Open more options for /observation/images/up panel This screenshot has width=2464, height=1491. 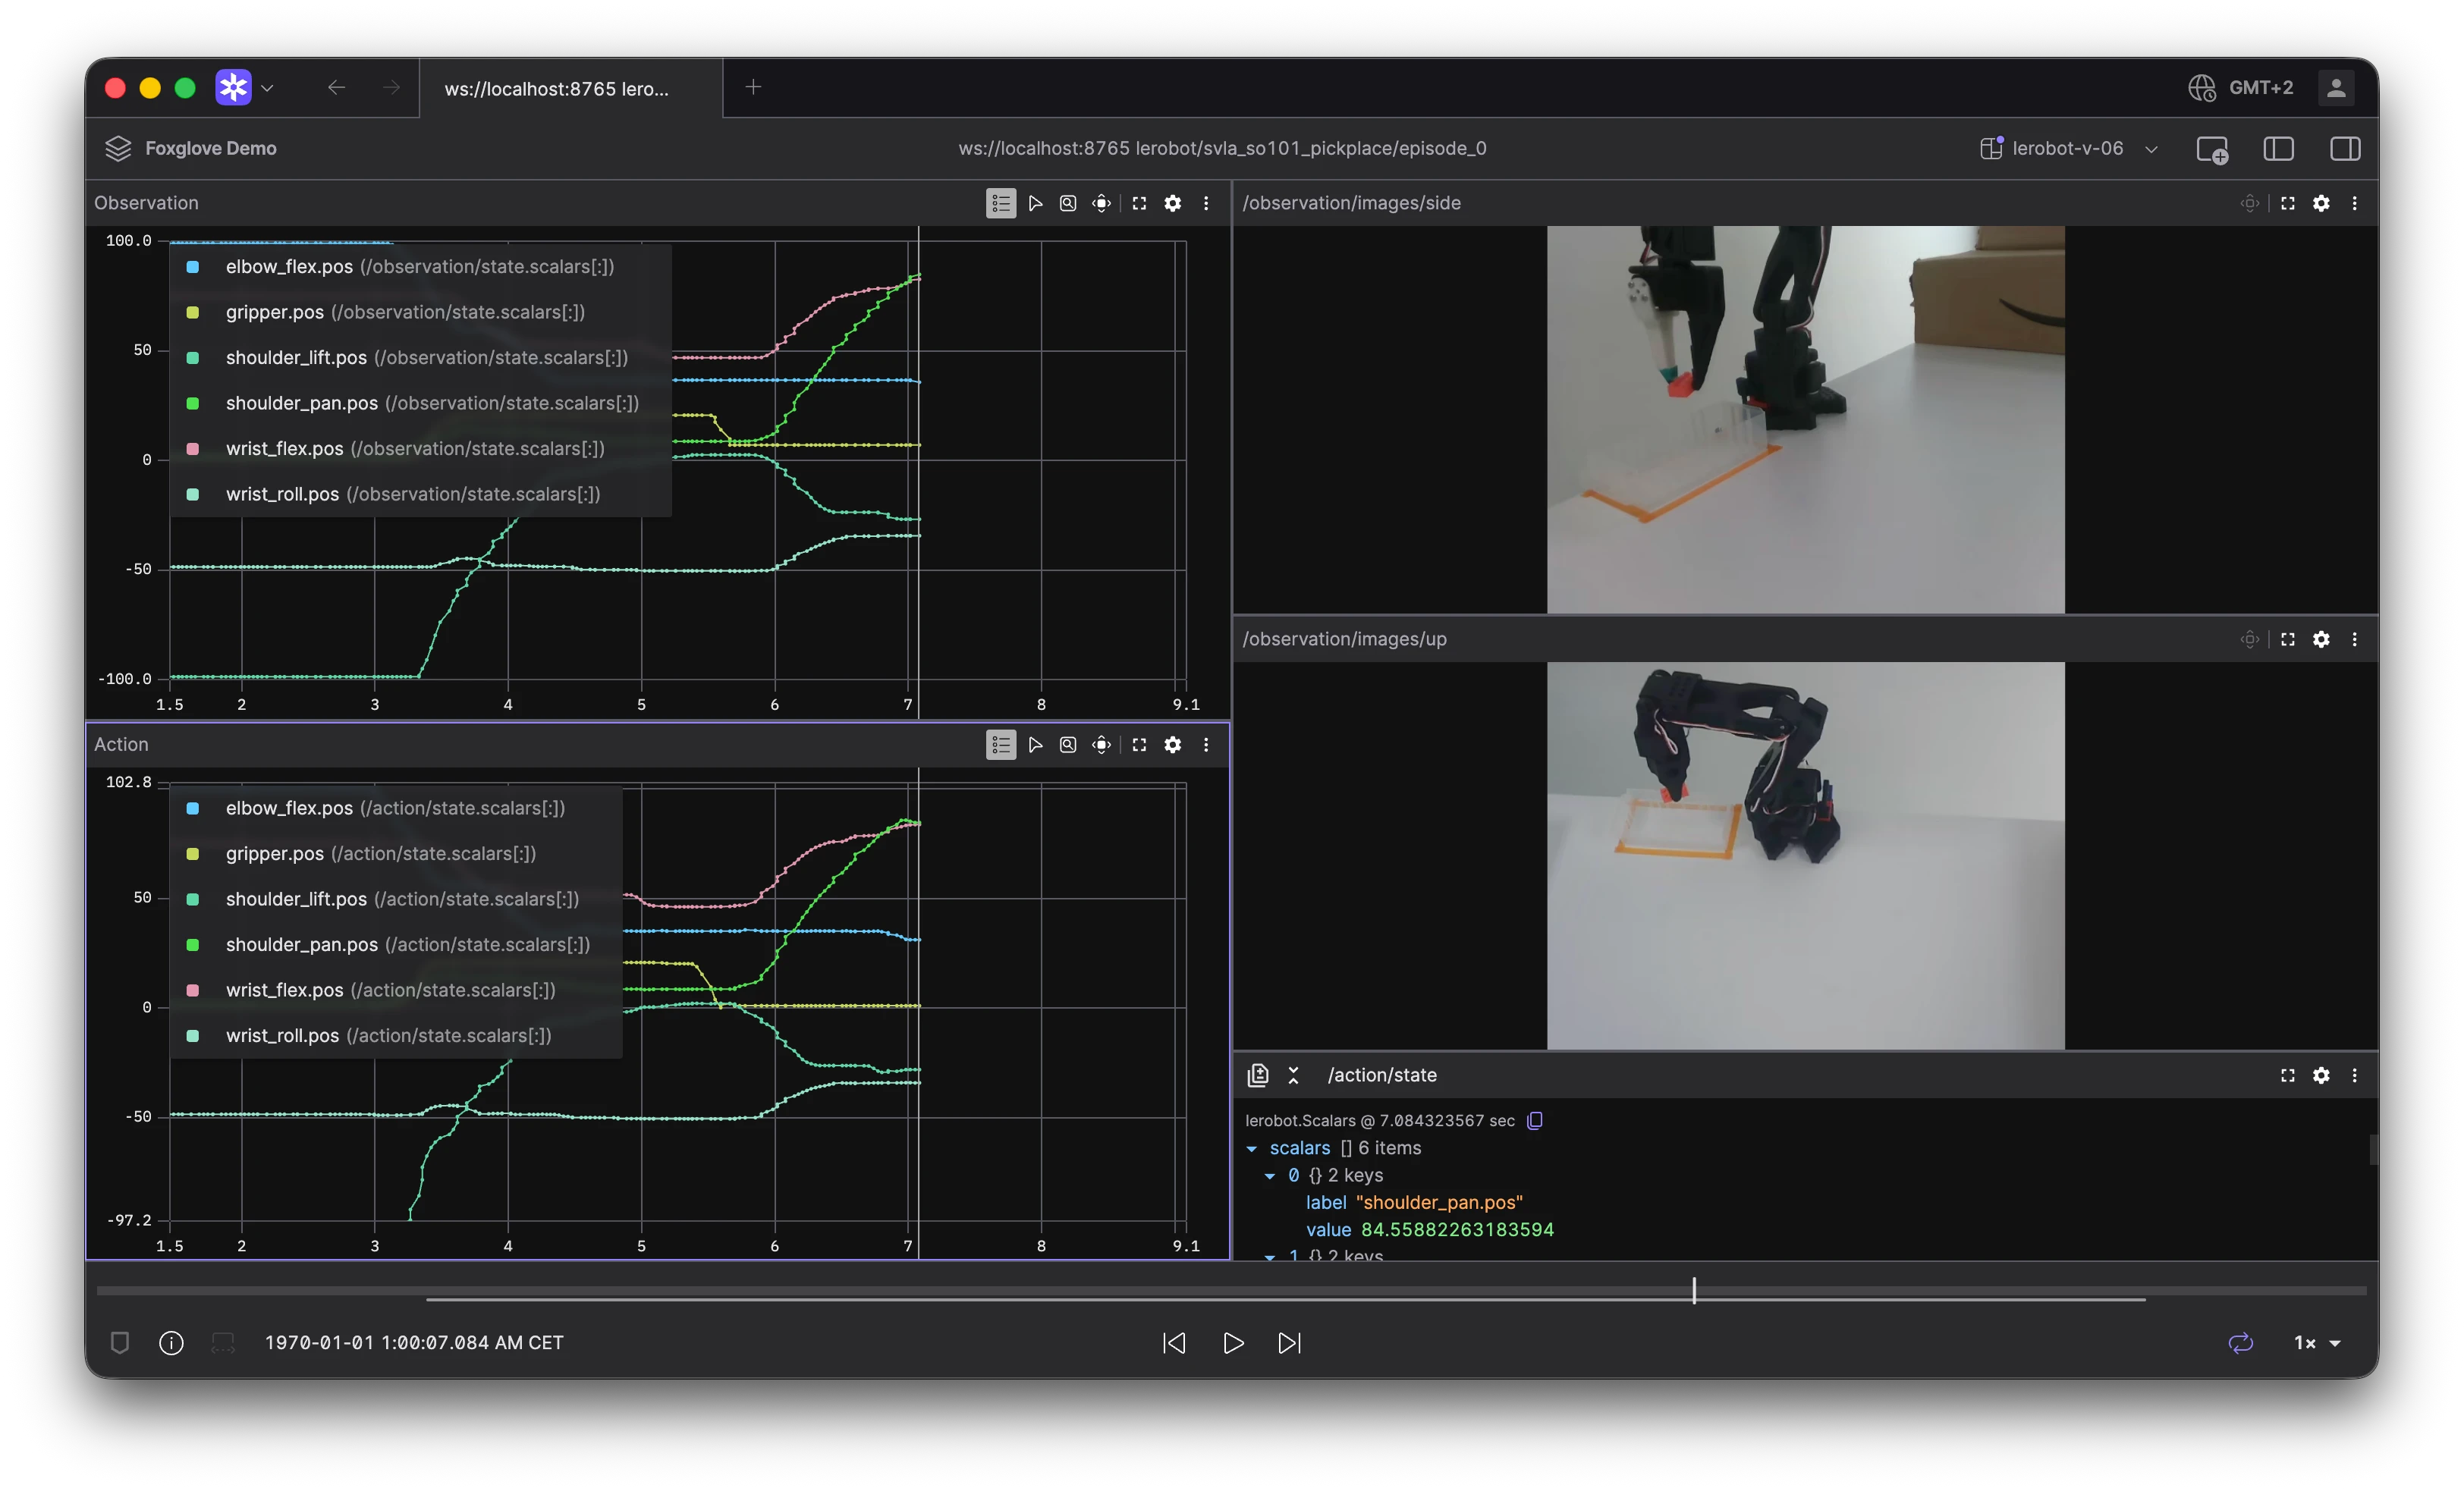[x=2355, y=639]
